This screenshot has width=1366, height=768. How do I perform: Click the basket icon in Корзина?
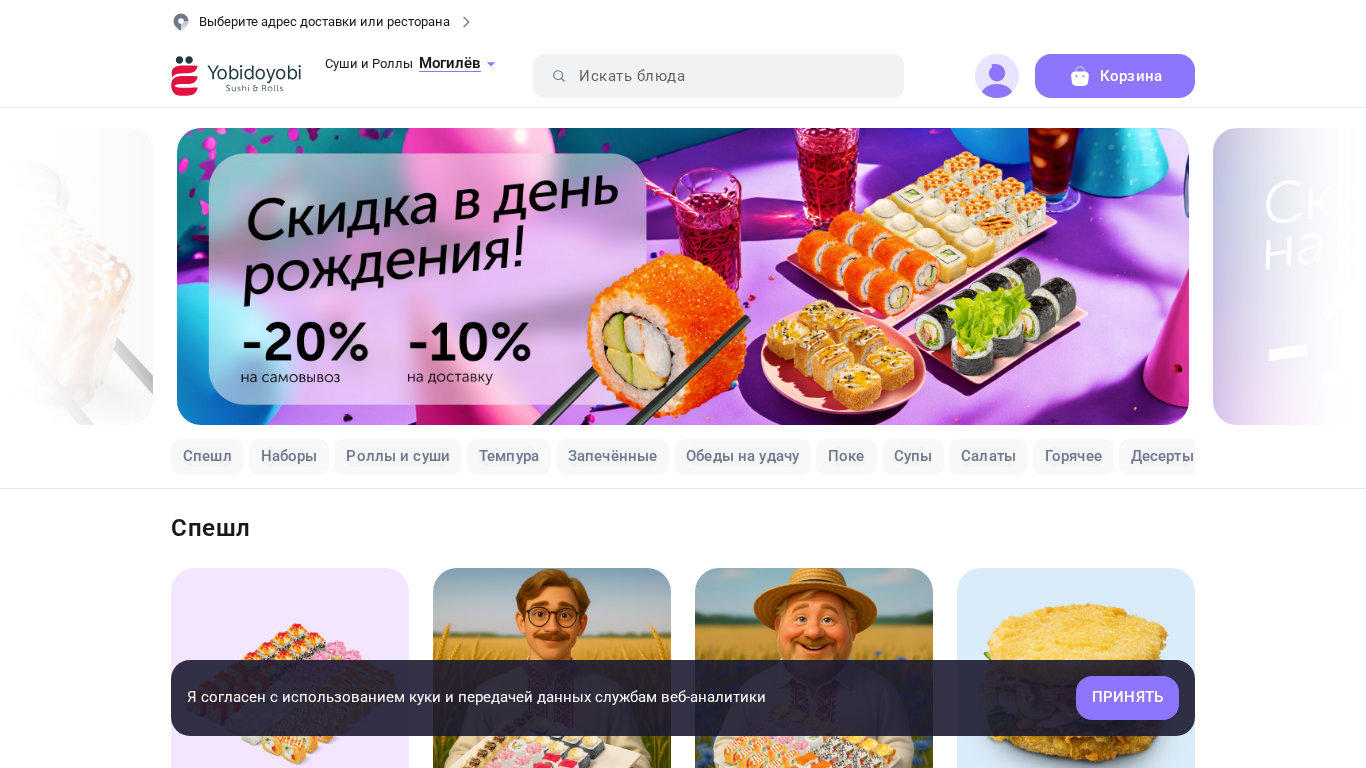pos(1080,76)
